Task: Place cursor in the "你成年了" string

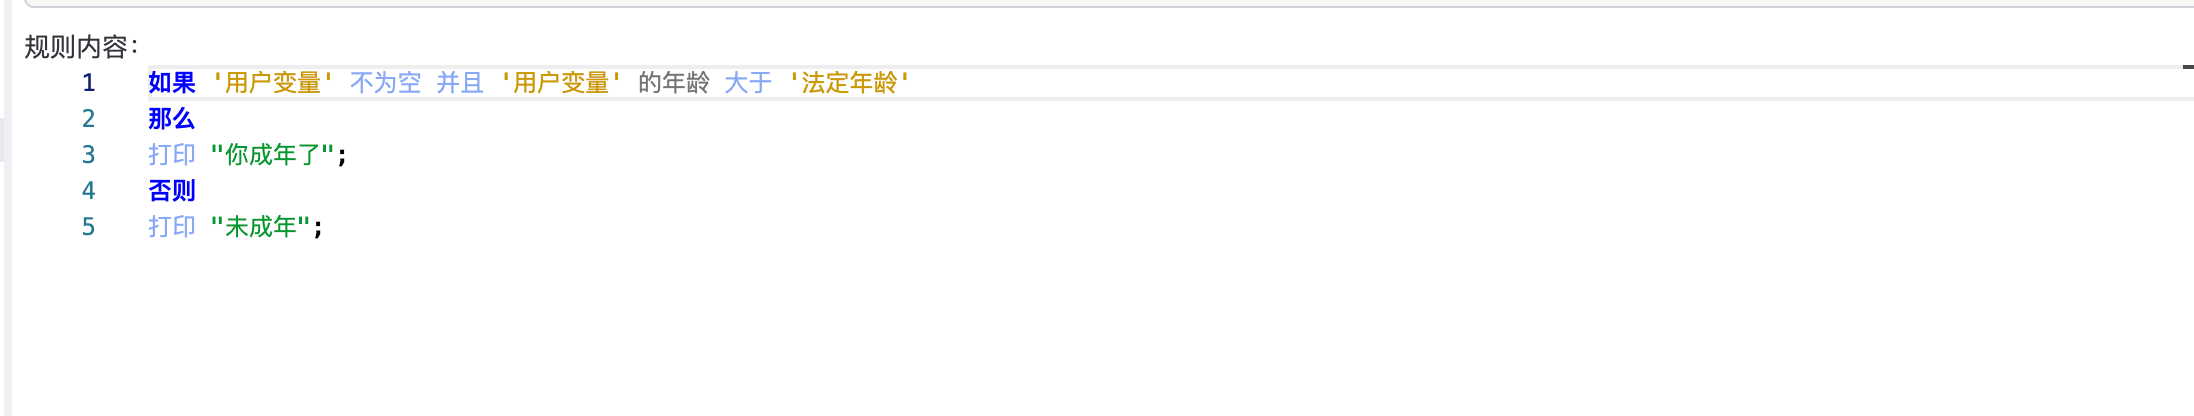Action: click(x=272, y=155)
